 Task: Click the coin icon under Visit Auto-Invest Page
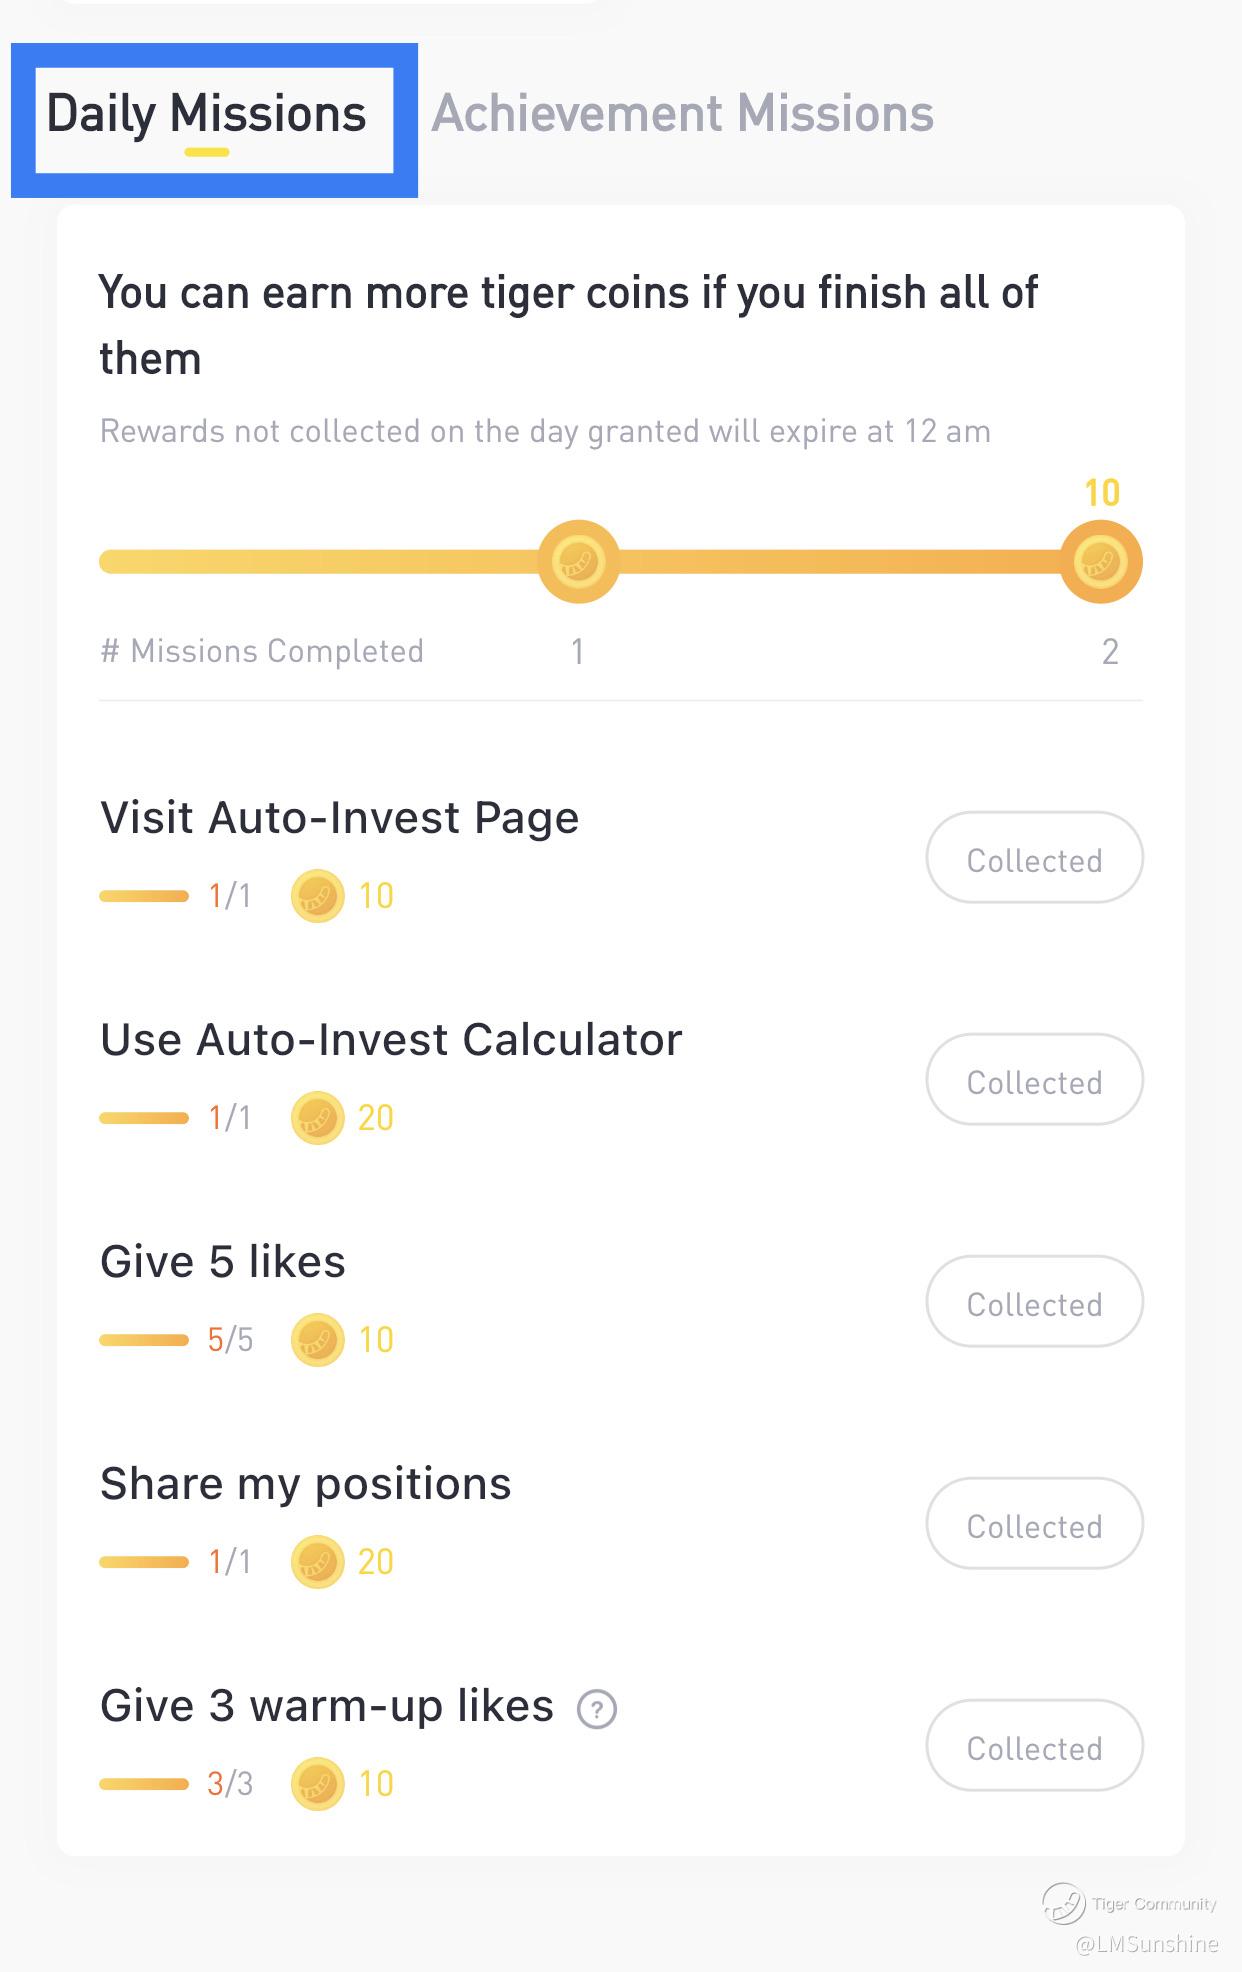[x=317, y=896]
